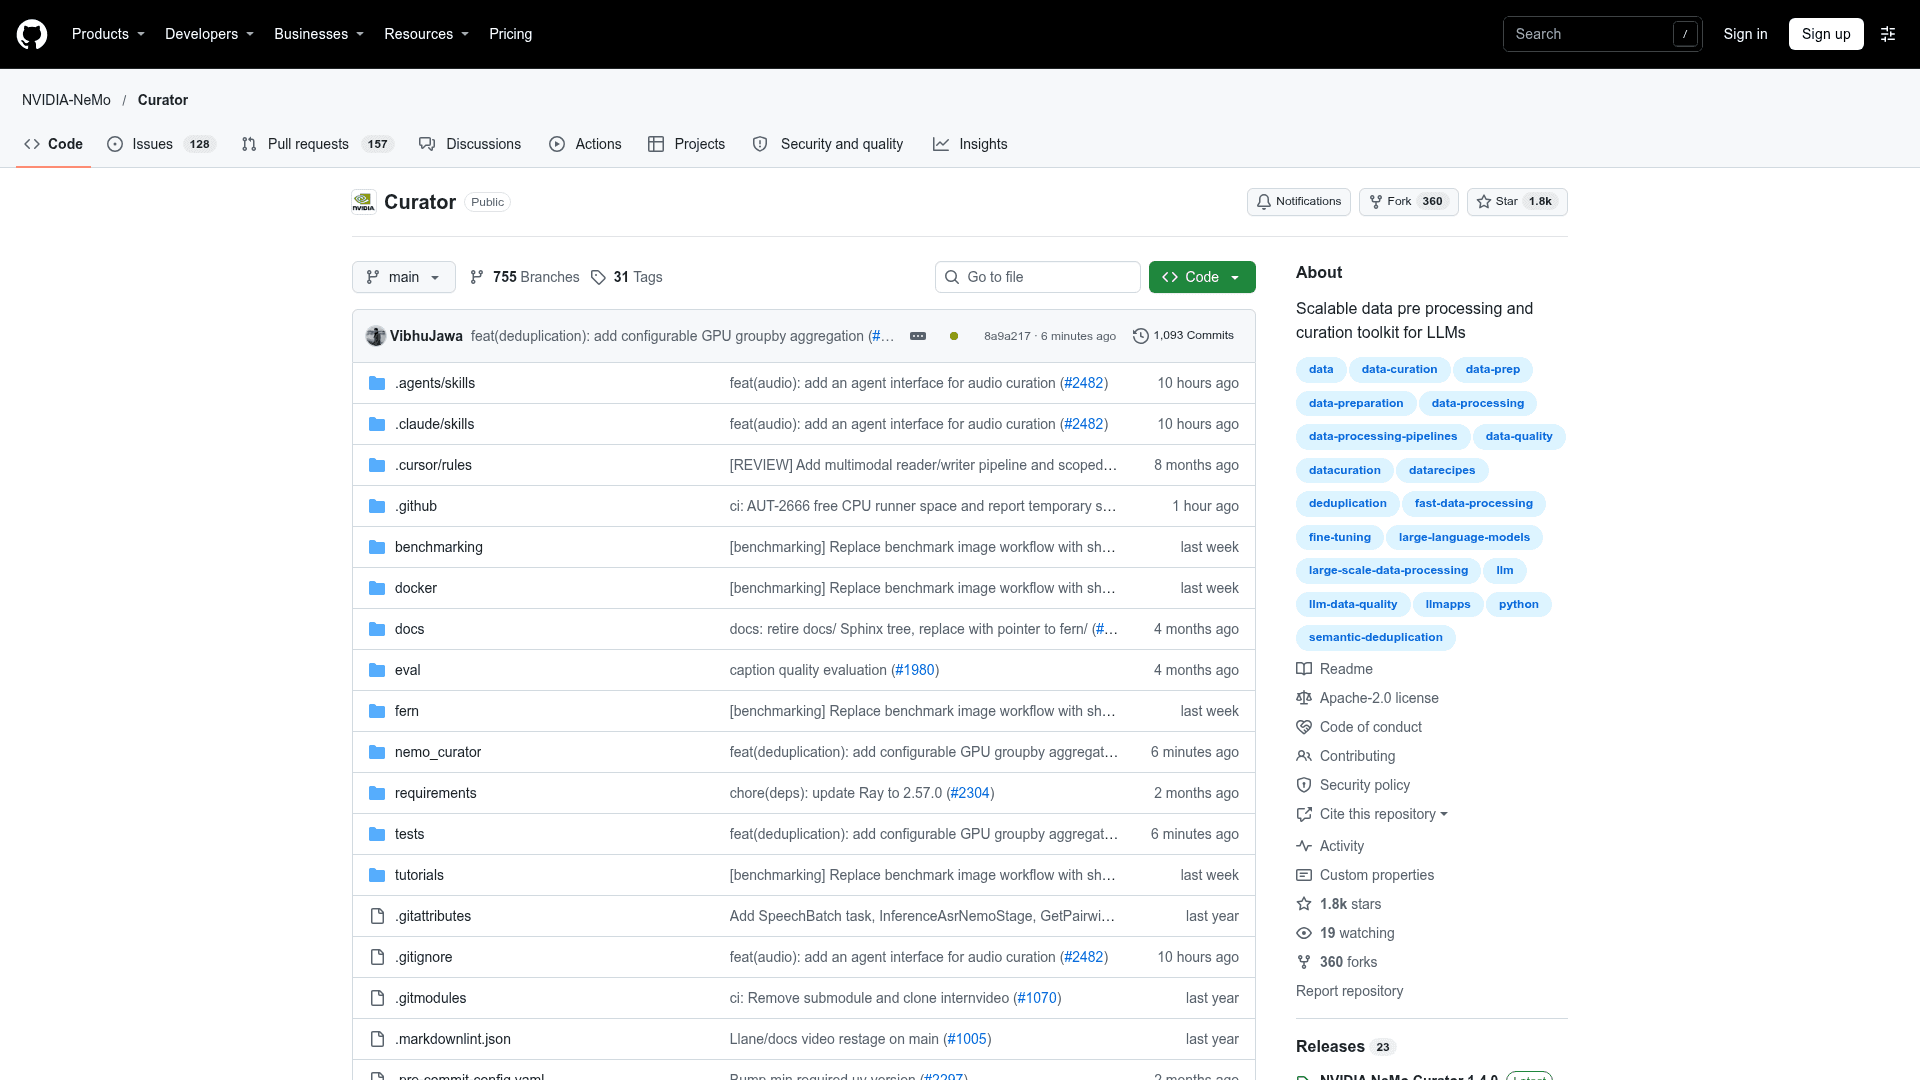Fork the Curator repository
The height and width of the screenshot is (1080, 1920).
coord(1408,202)
